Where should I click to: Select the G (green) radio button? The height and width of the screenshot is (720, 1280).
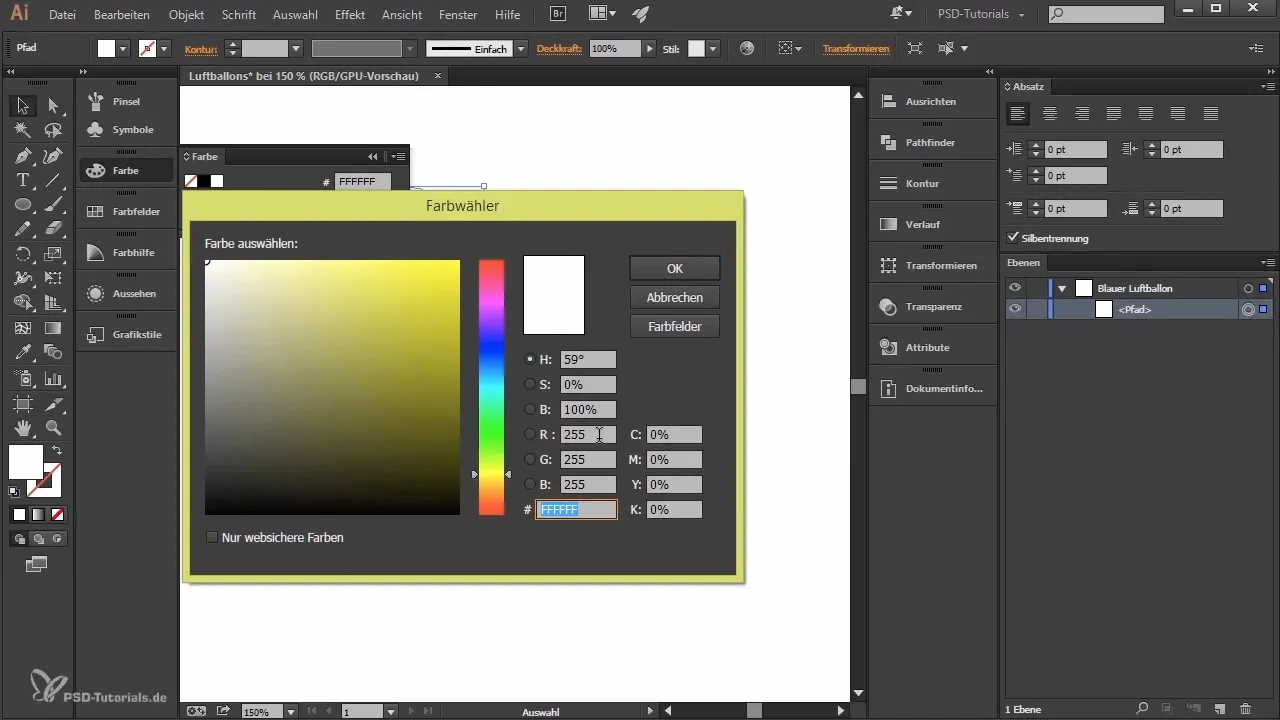(x=530, y=459)
